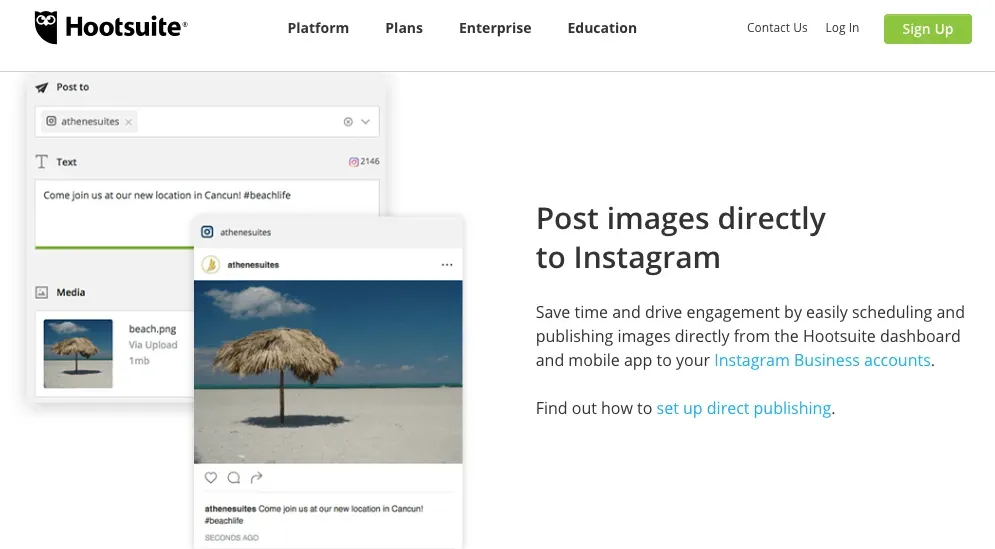Open the Enterprise menu item
The height and width of the screenshot is (549, 995).
click(x=495, y=28)
